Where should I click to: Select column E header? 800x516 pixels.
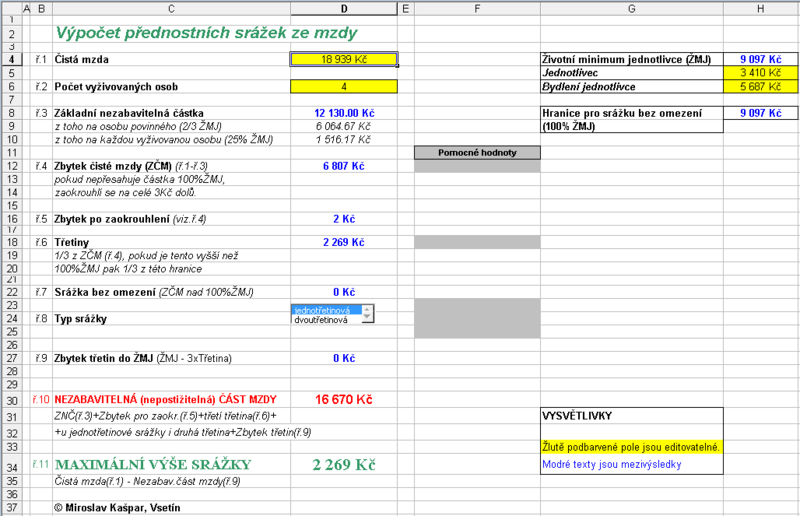click(406, 9)
